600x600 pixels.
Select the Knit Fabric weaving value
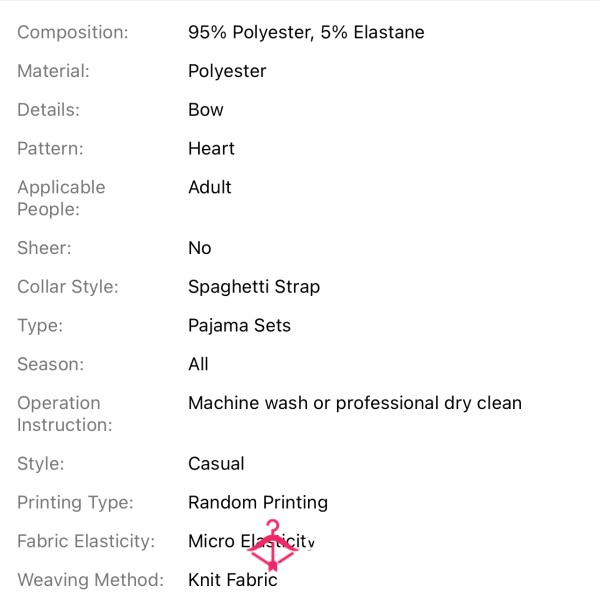click(x=233, y=580)
